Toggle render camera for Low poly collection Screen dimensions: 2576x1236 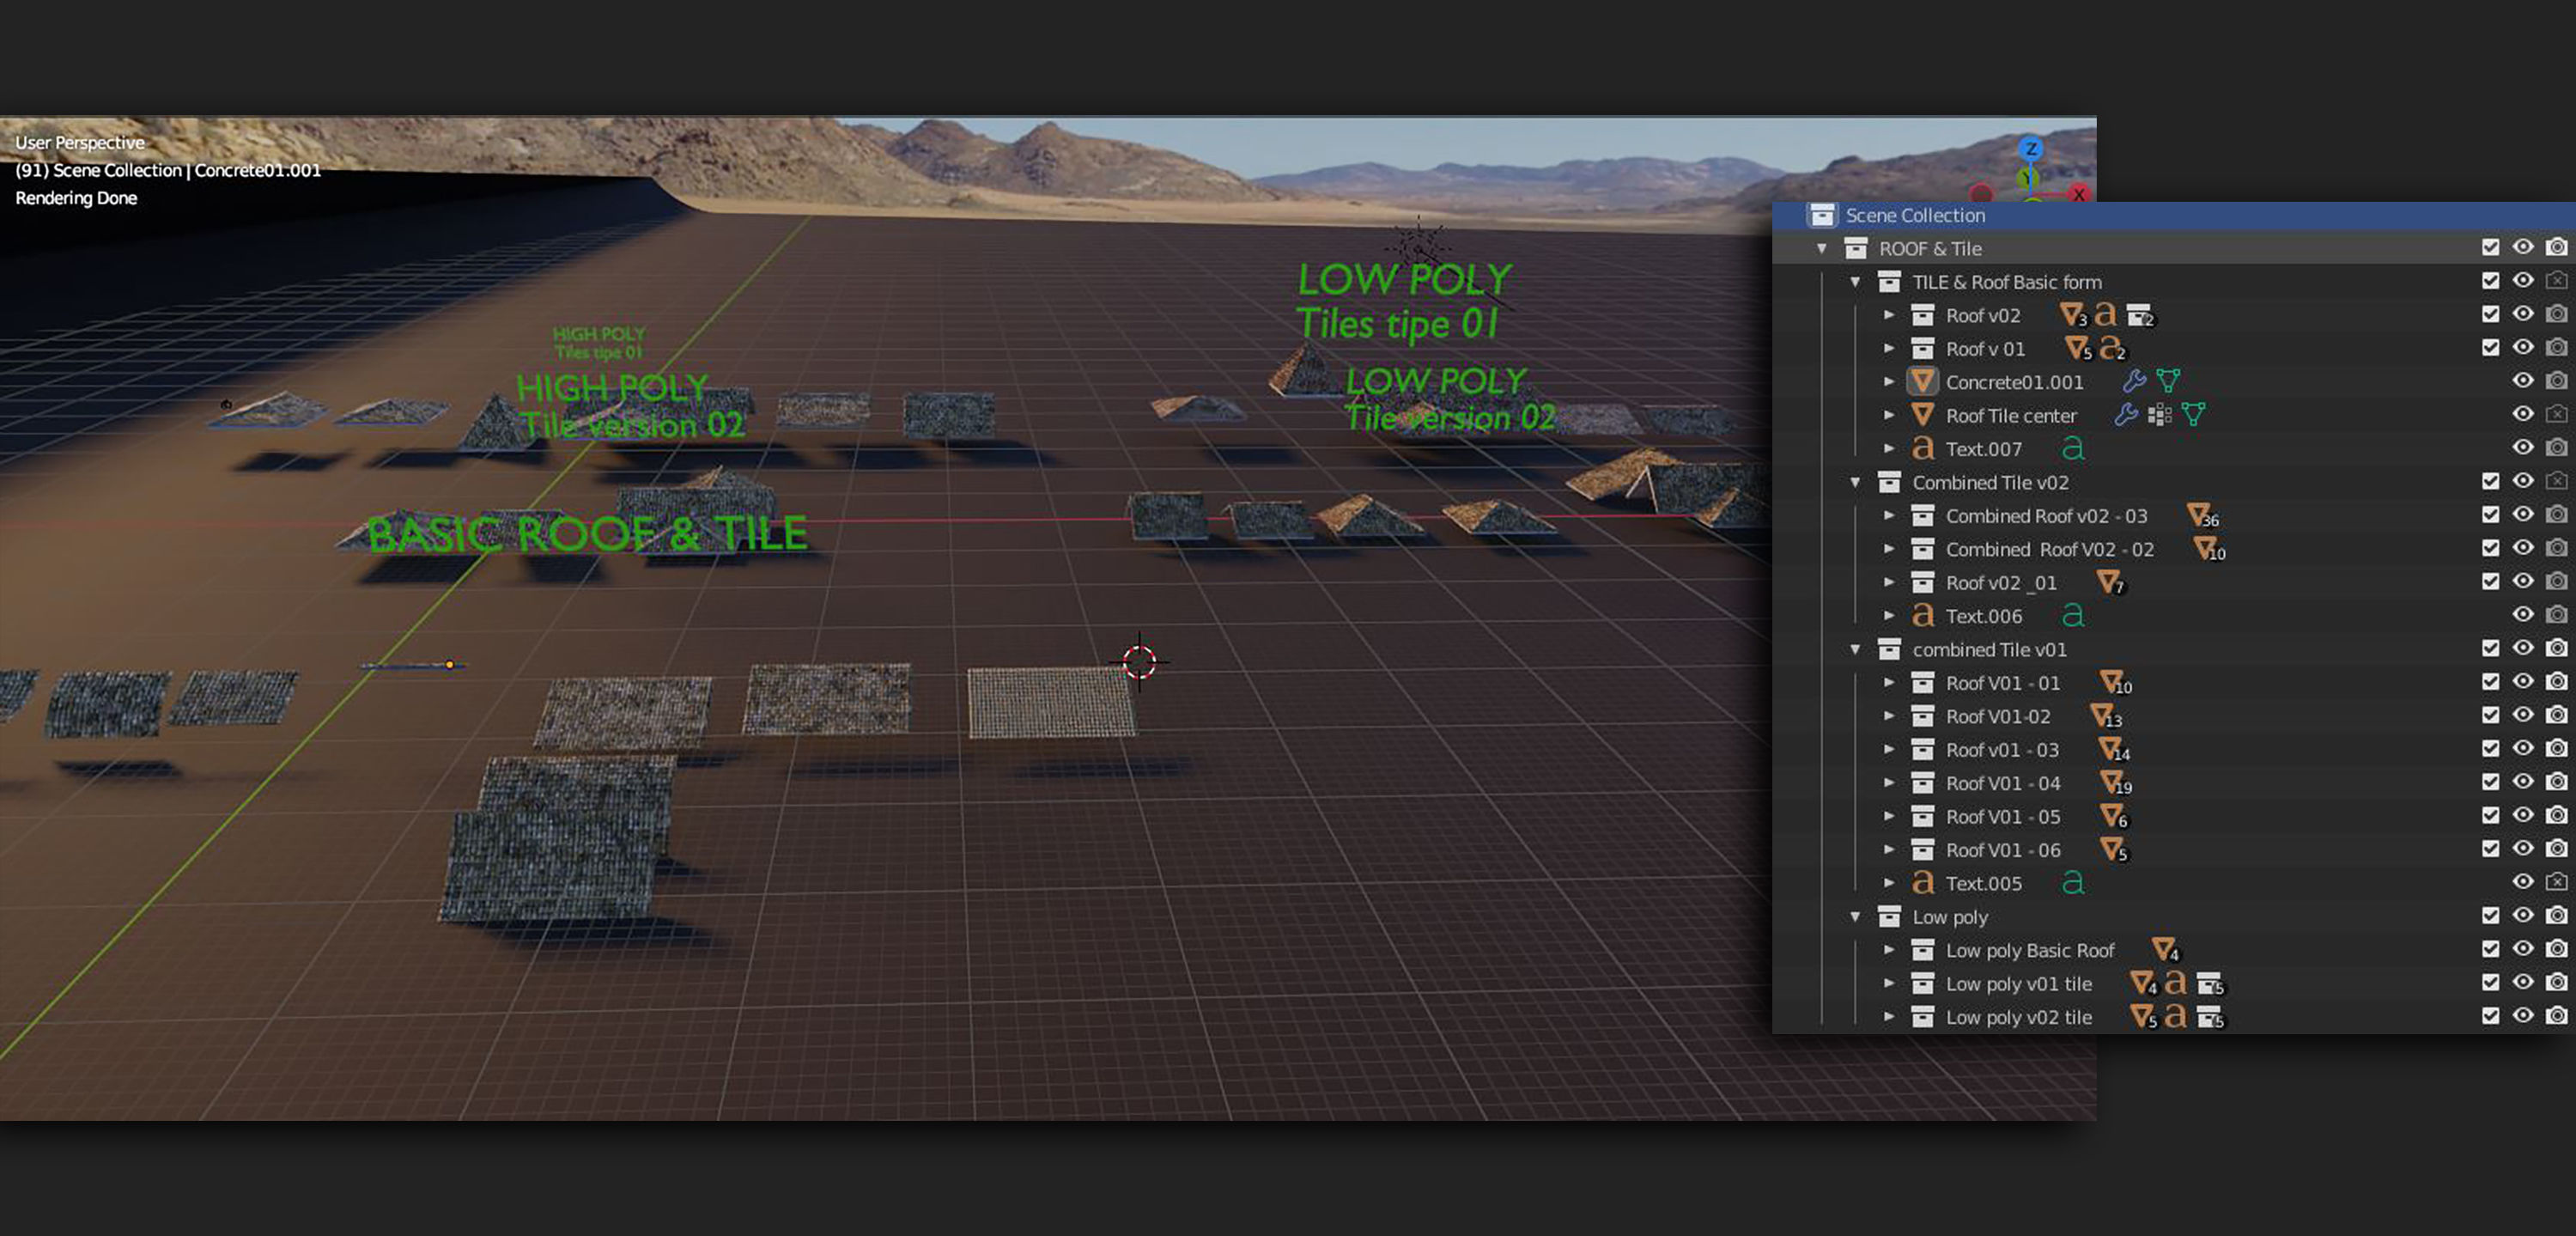[x=2556, y=915]
